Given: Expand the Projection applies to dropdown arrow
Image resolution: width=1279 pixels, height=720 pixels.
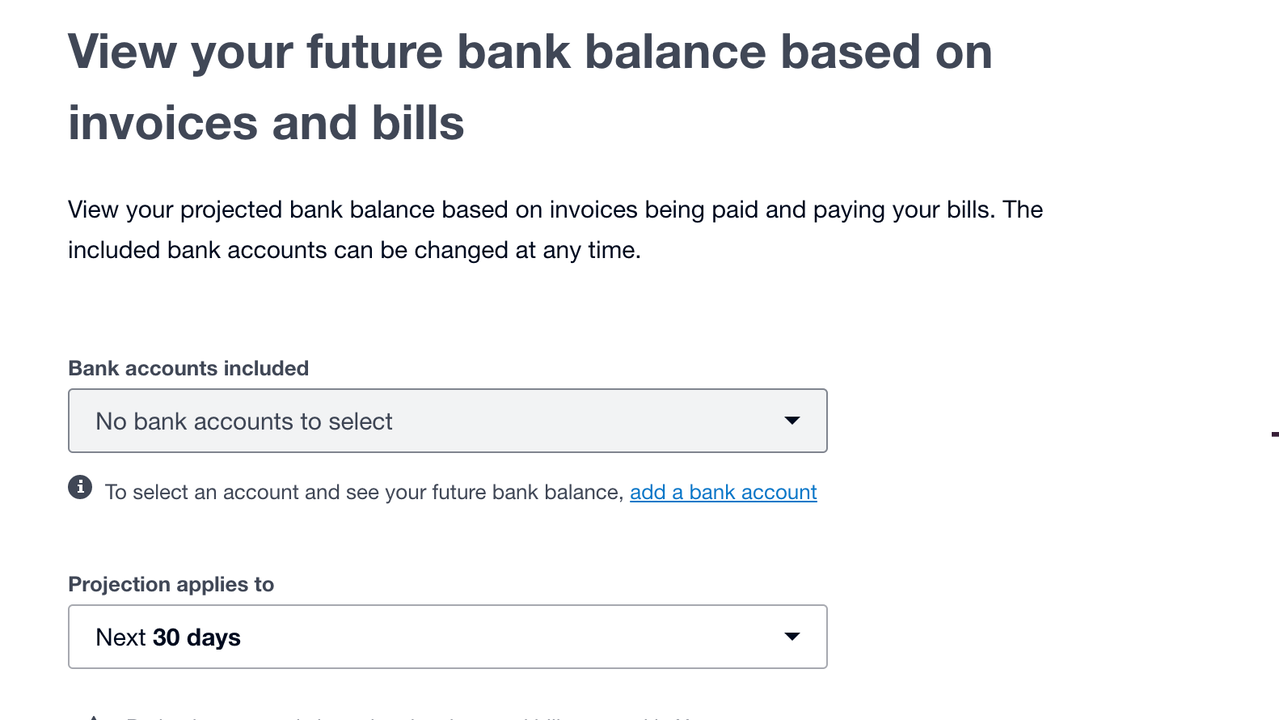Looking at the screenshot, I should click(792, 637).
